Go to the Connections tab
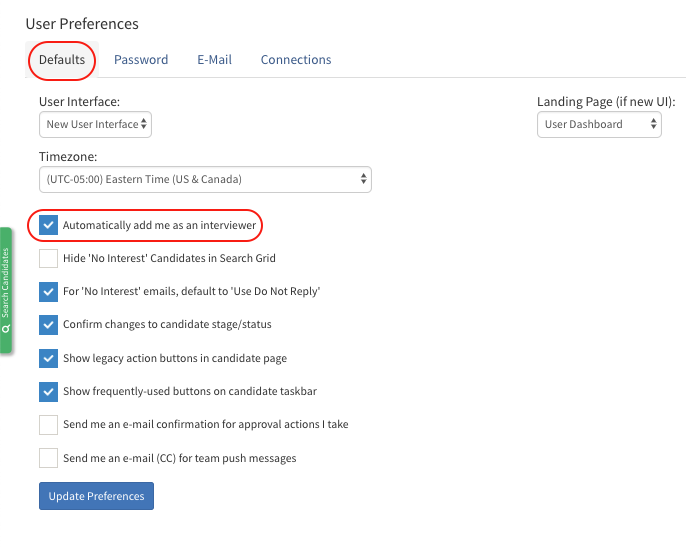686x547 pixels. [296, 60]
